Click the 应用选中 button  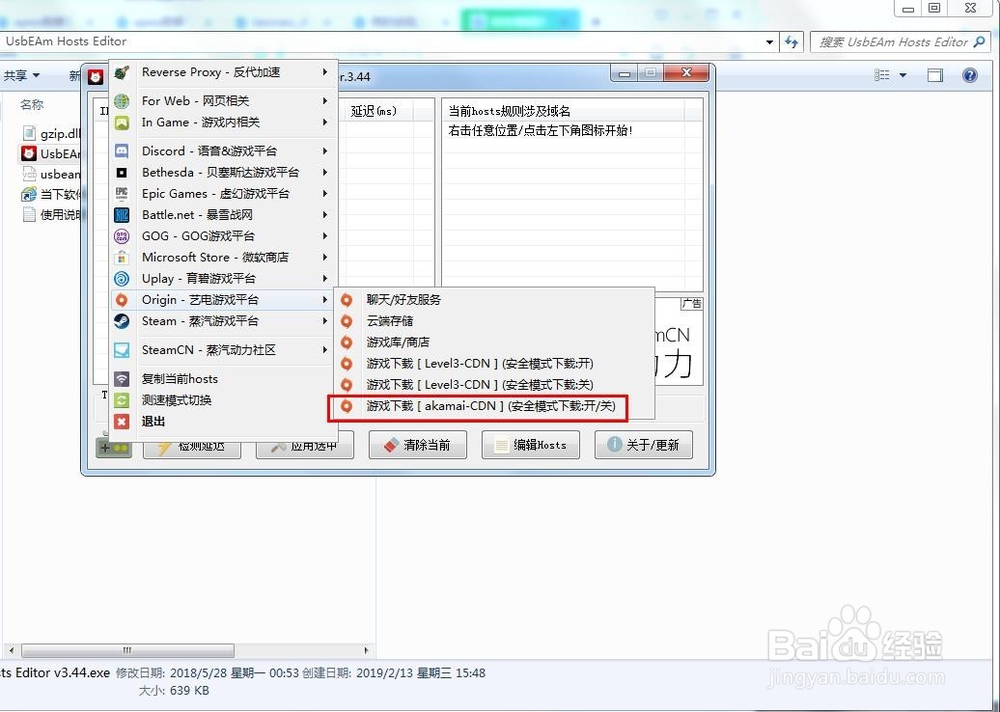coord(305,449)
